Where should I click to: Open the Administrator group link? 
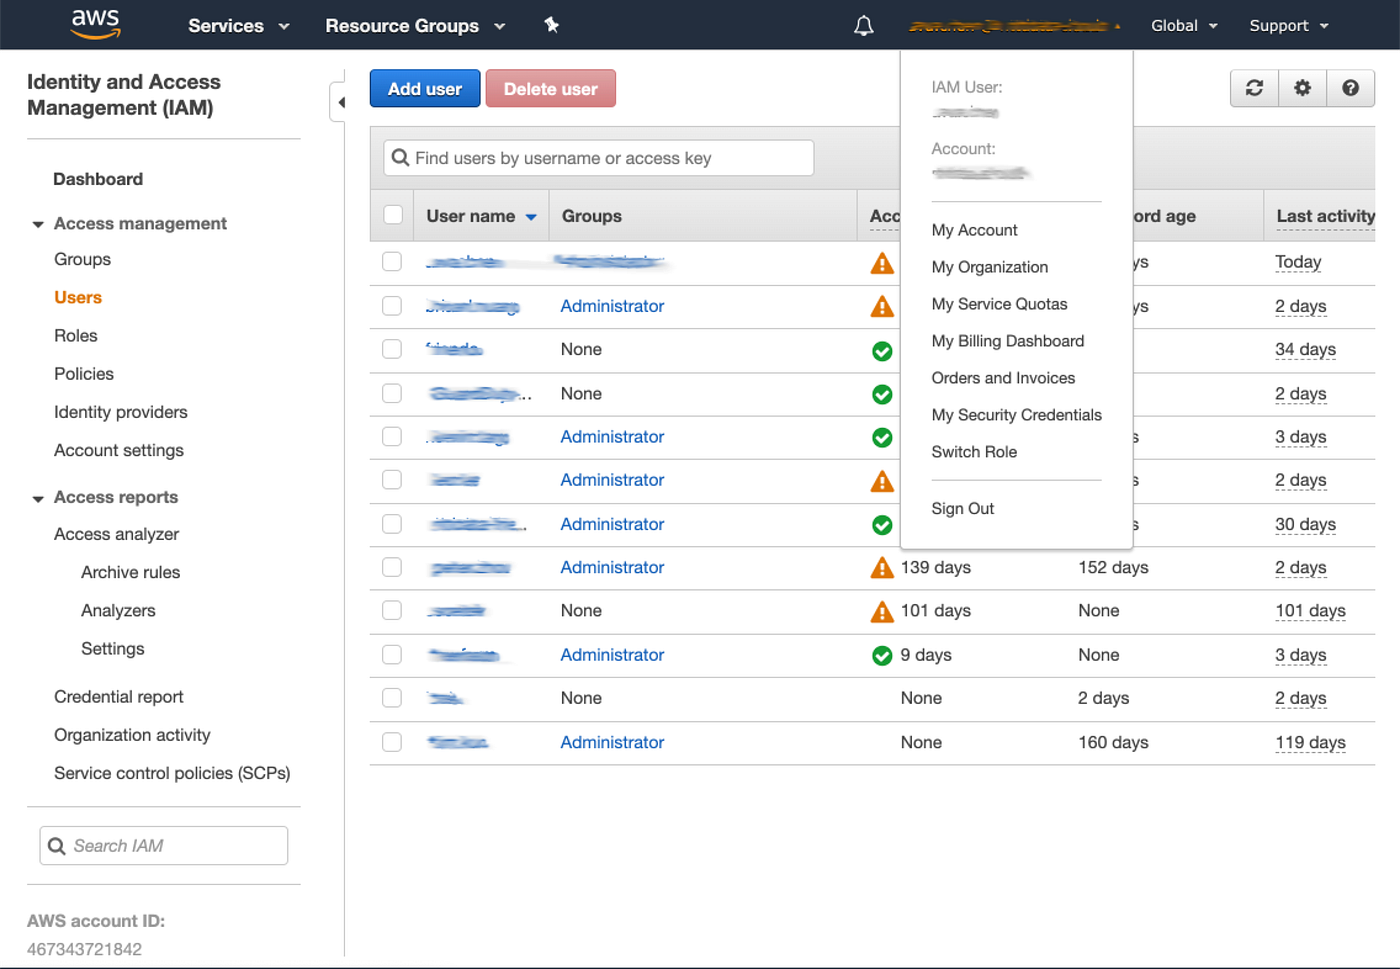pyautogui.click(x=611, y=306)
